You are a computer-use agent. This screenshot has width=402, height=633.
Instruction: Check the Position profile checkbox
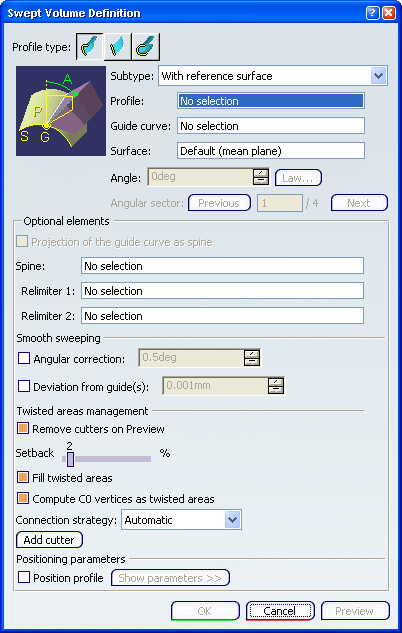(x=24, y=578)
